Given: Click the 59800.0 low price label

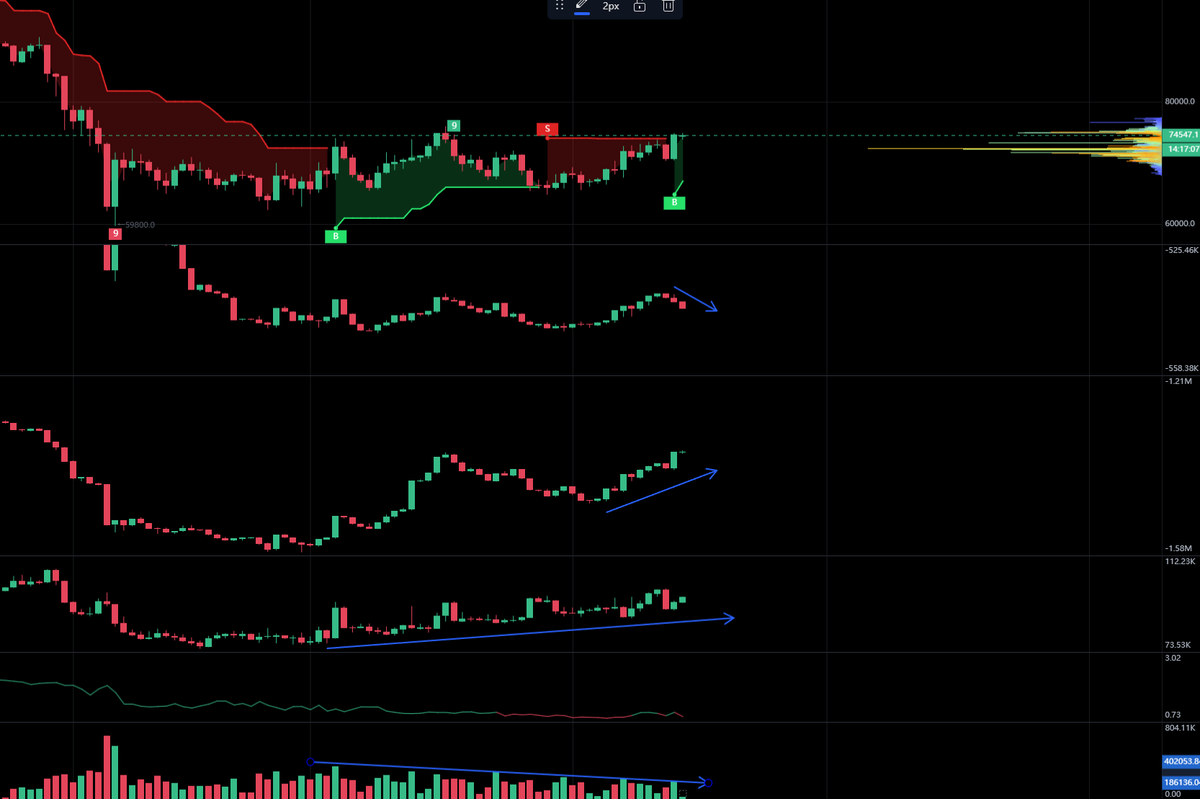Looking at the screenshot, I should (139, 225).
